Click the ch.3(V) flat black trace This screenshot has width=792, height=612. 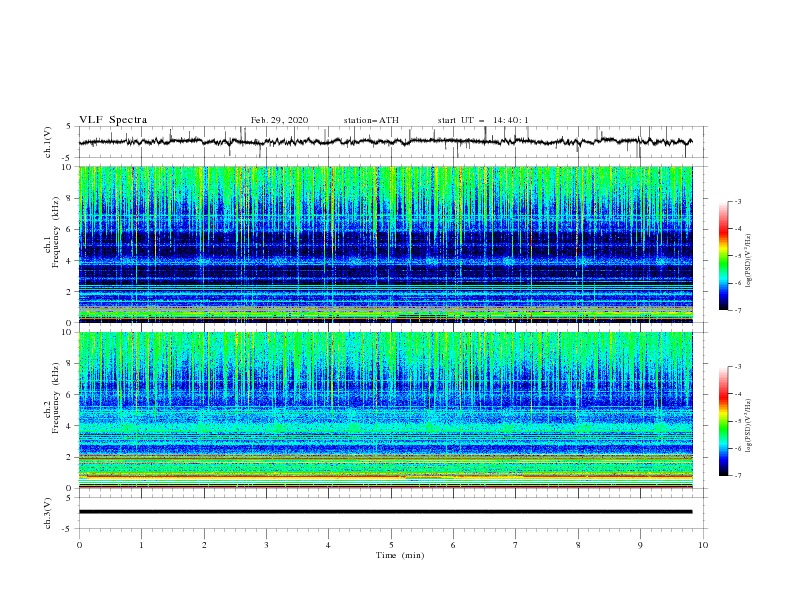[x=385, y=512]
